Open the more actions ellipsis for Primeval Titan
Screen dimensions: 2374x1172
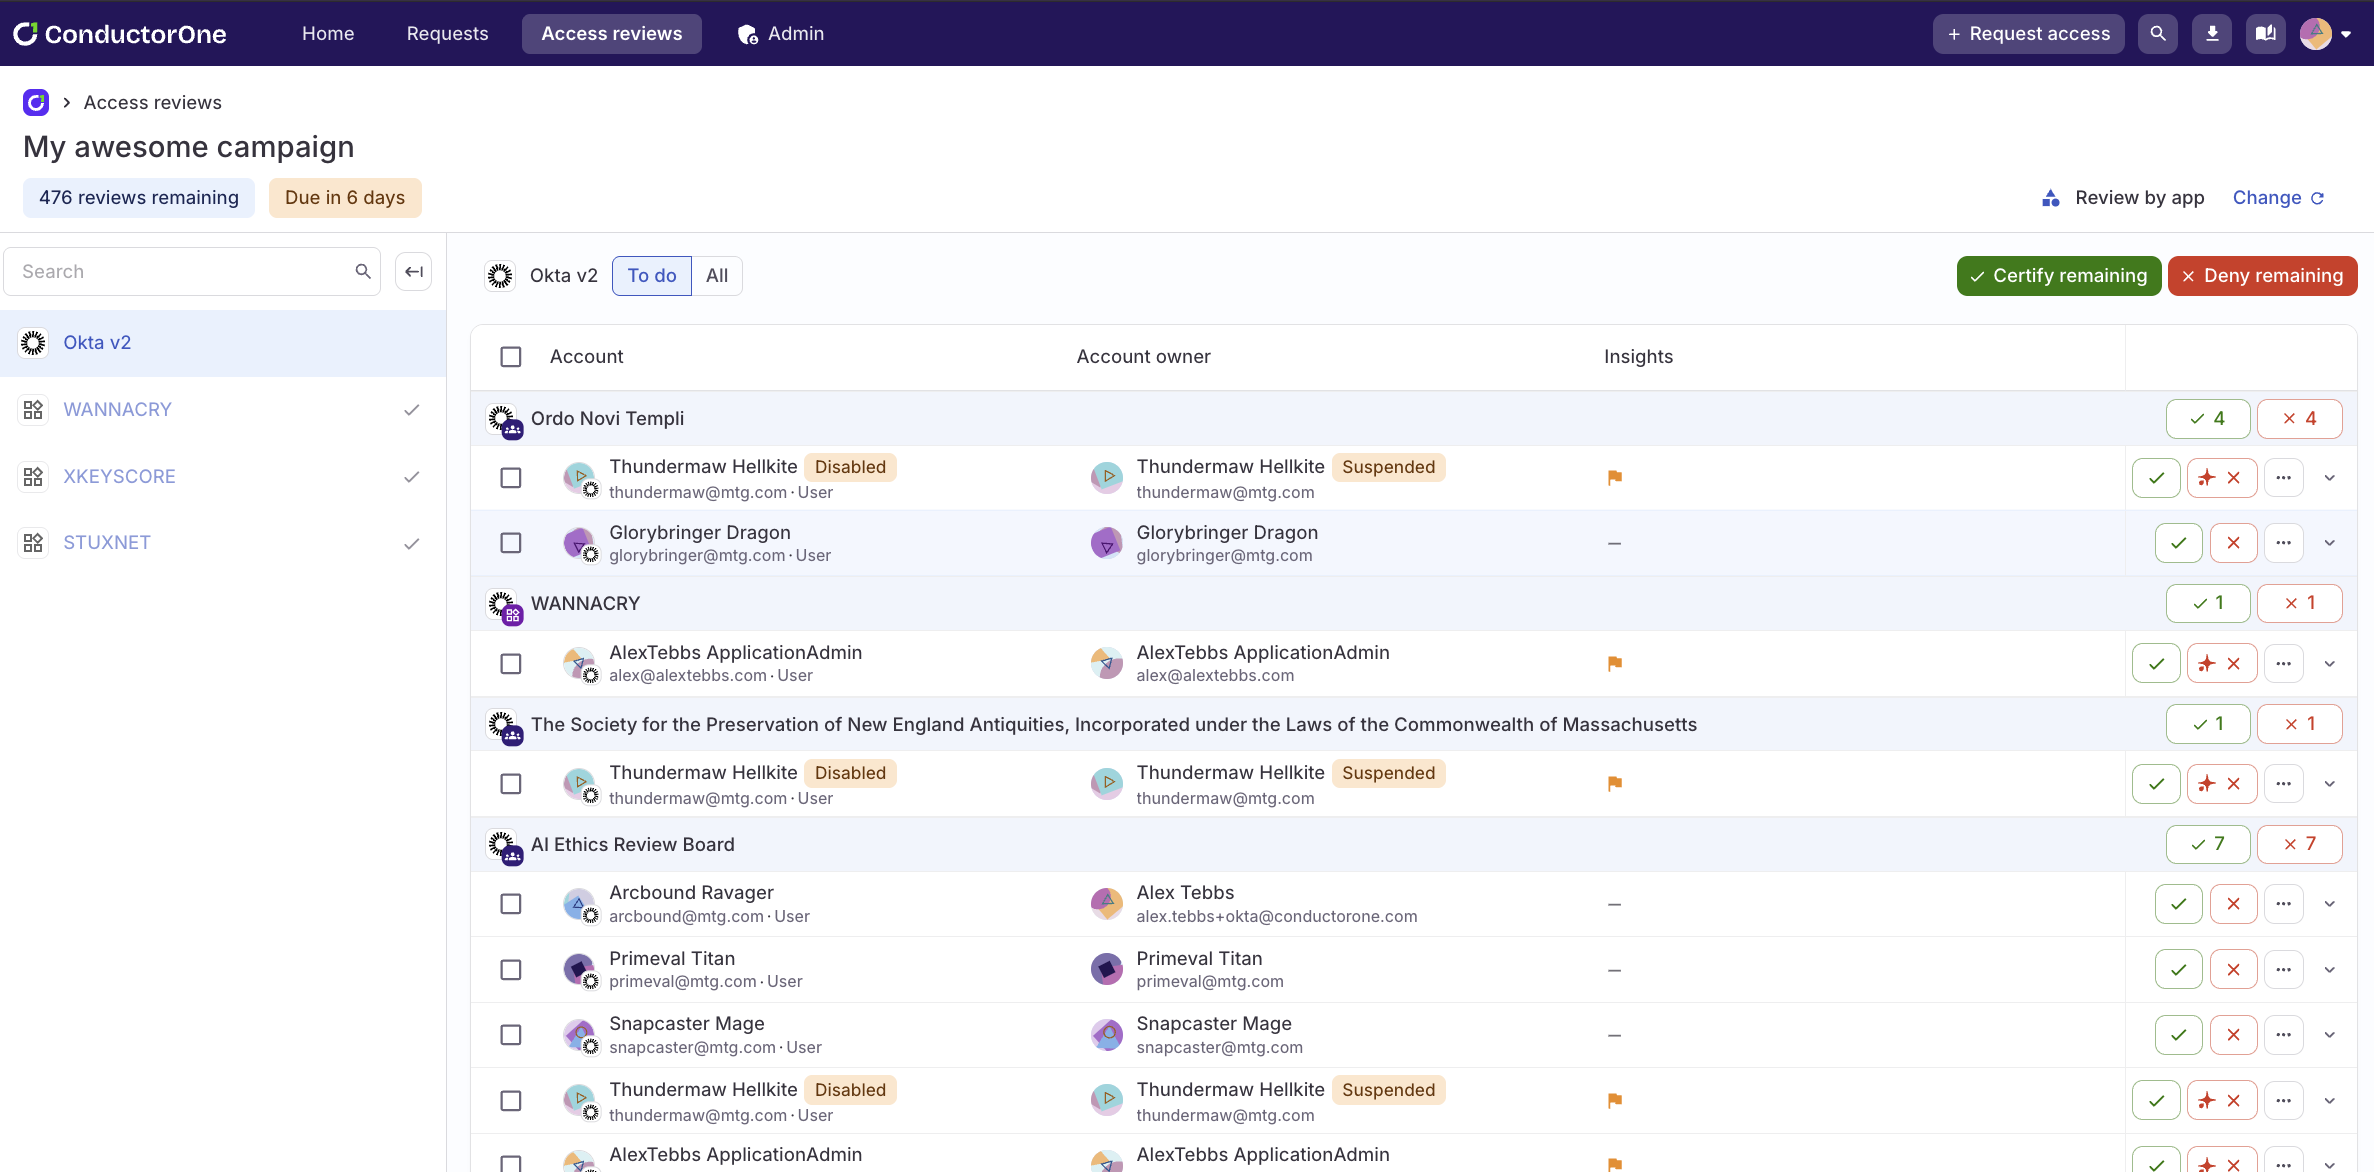(2283, 968)
